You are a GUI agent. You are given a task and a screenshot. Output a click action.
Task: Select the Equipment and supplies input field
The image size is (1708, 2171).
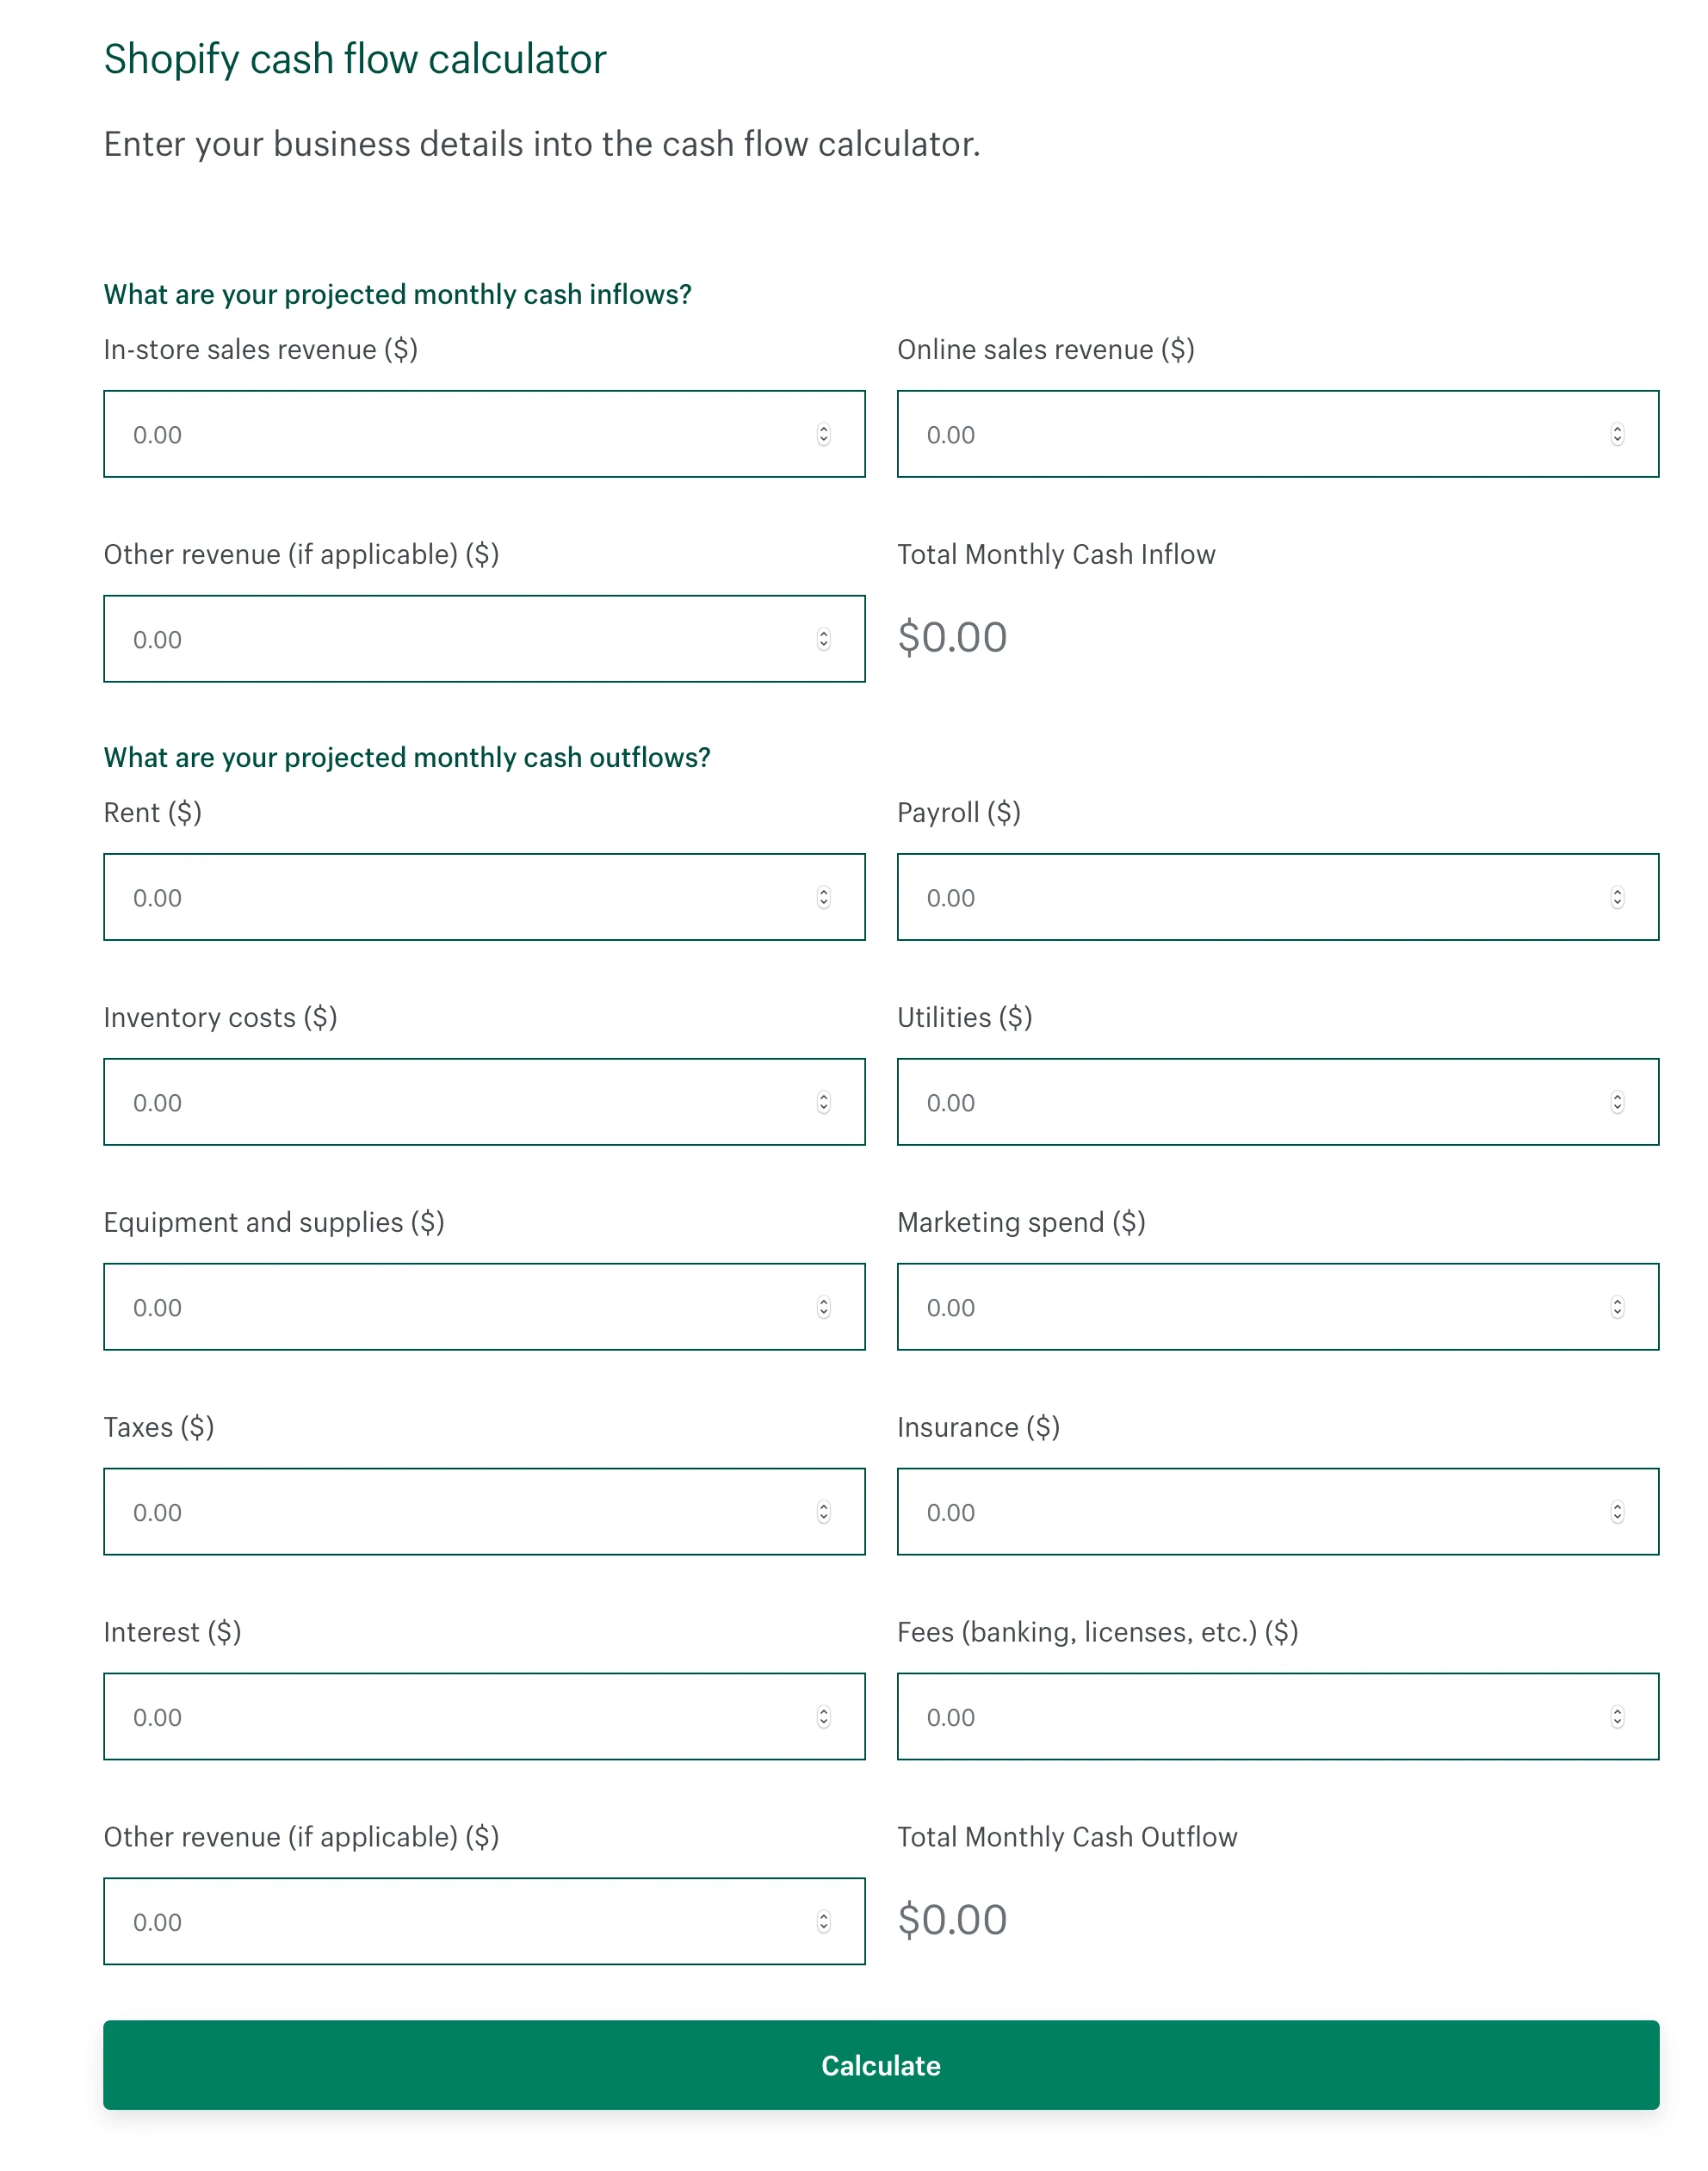pos(450,1307)
